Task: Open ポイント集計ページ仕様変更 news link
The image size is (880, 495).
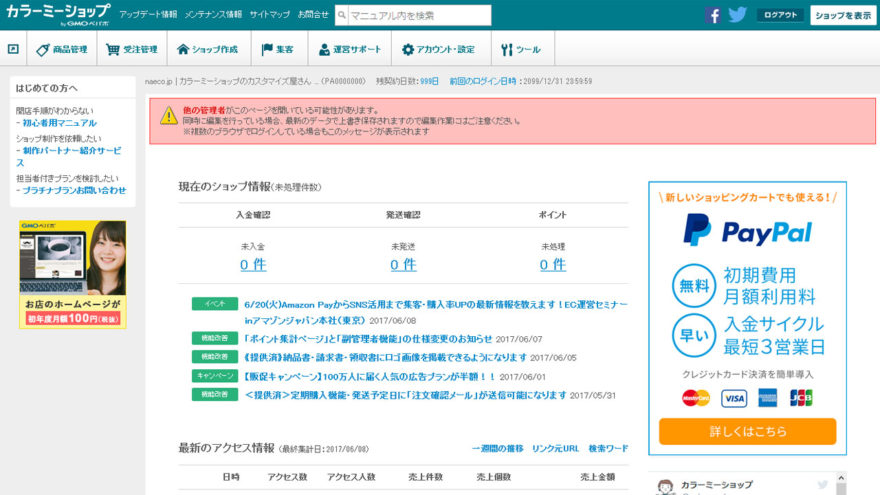Action: tap(368, 339)
